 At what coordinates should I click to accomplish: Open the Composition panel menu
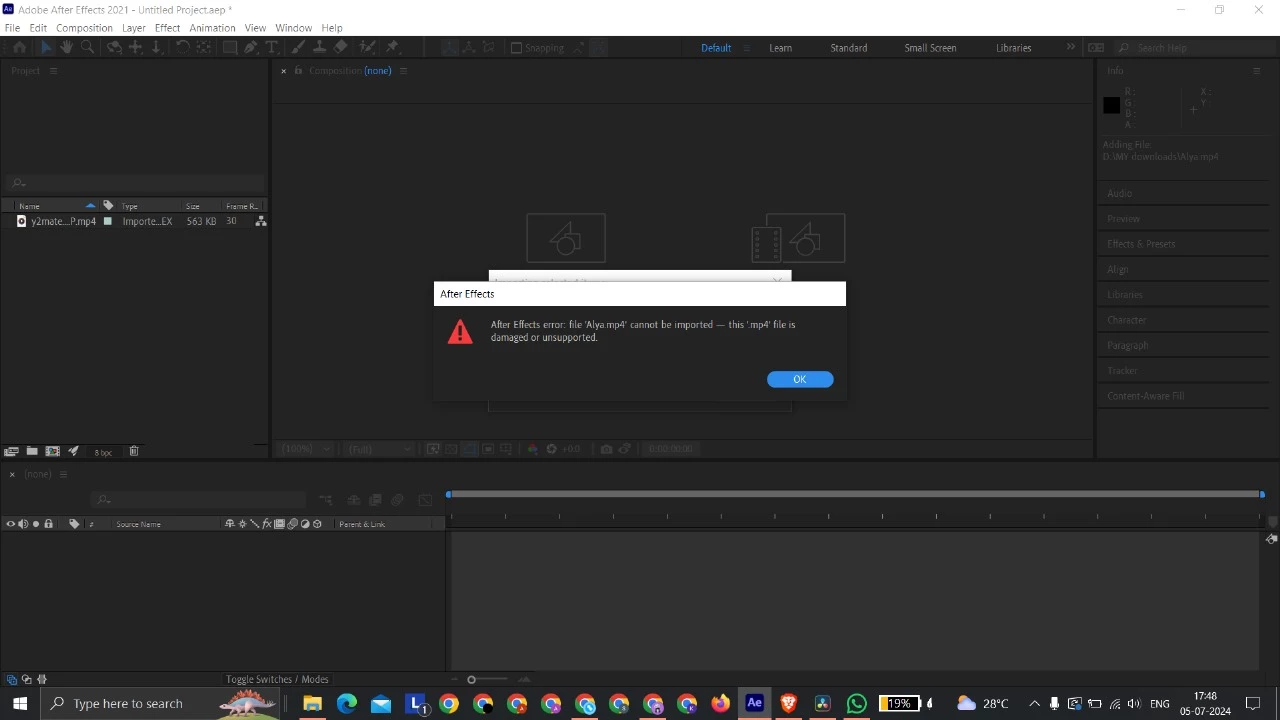click(403, 71)
